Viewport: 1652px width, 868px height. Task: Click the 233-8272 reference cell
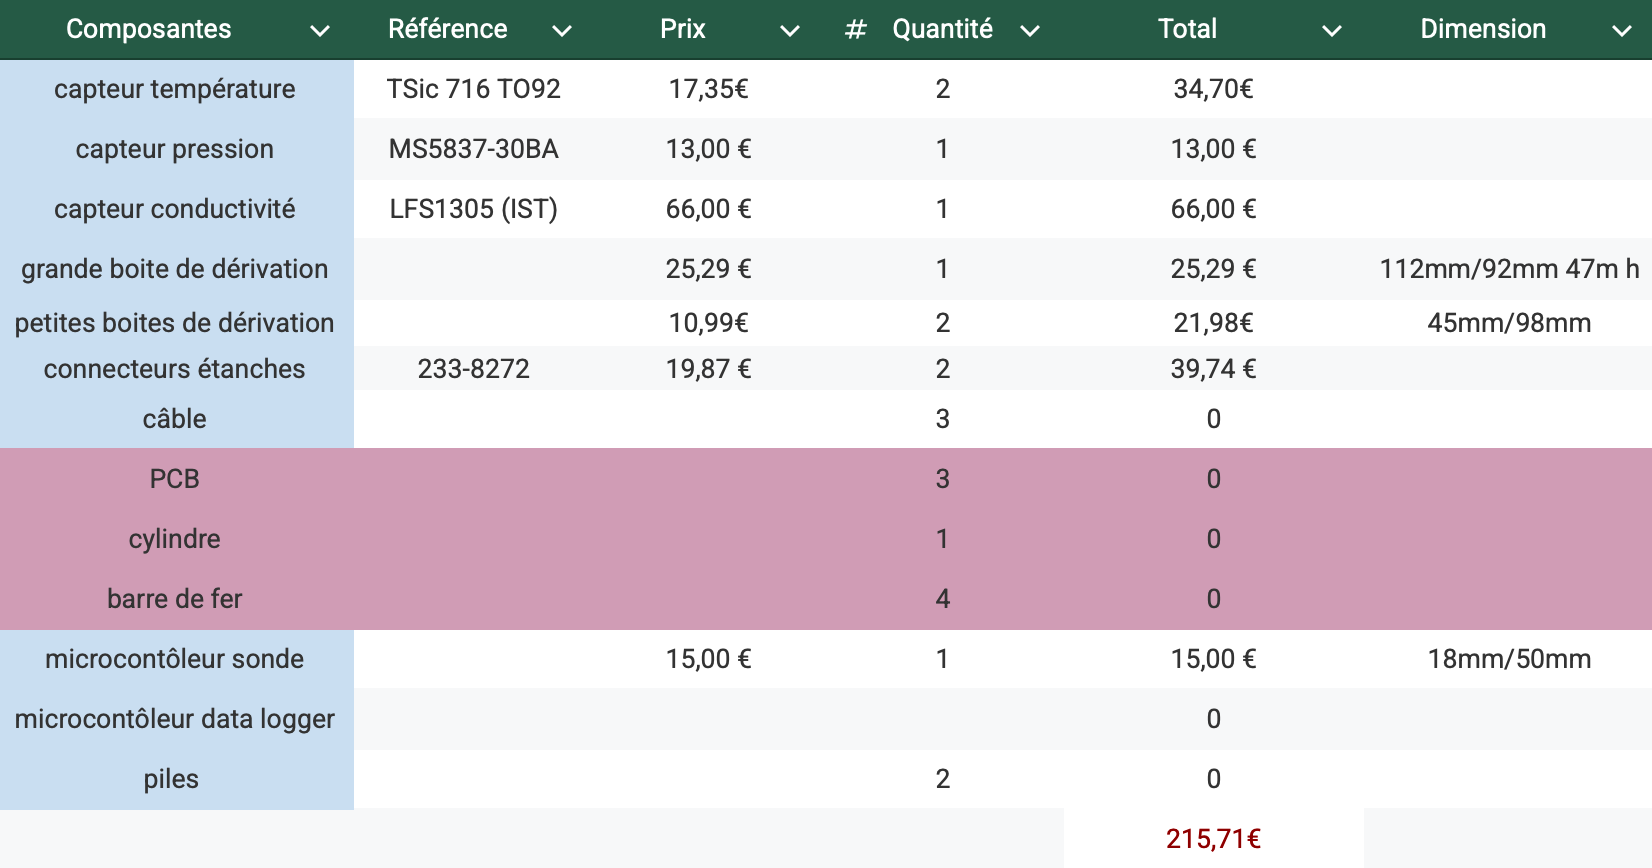(x=473, y=369)
